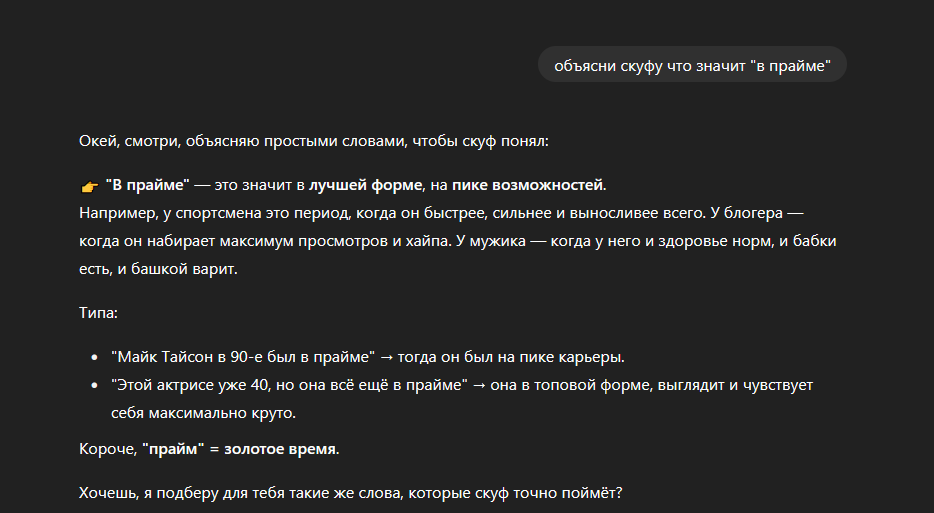934x513 pixels.
Task: Click the line "есть, и башкой варит."
Action: point(158,269)
